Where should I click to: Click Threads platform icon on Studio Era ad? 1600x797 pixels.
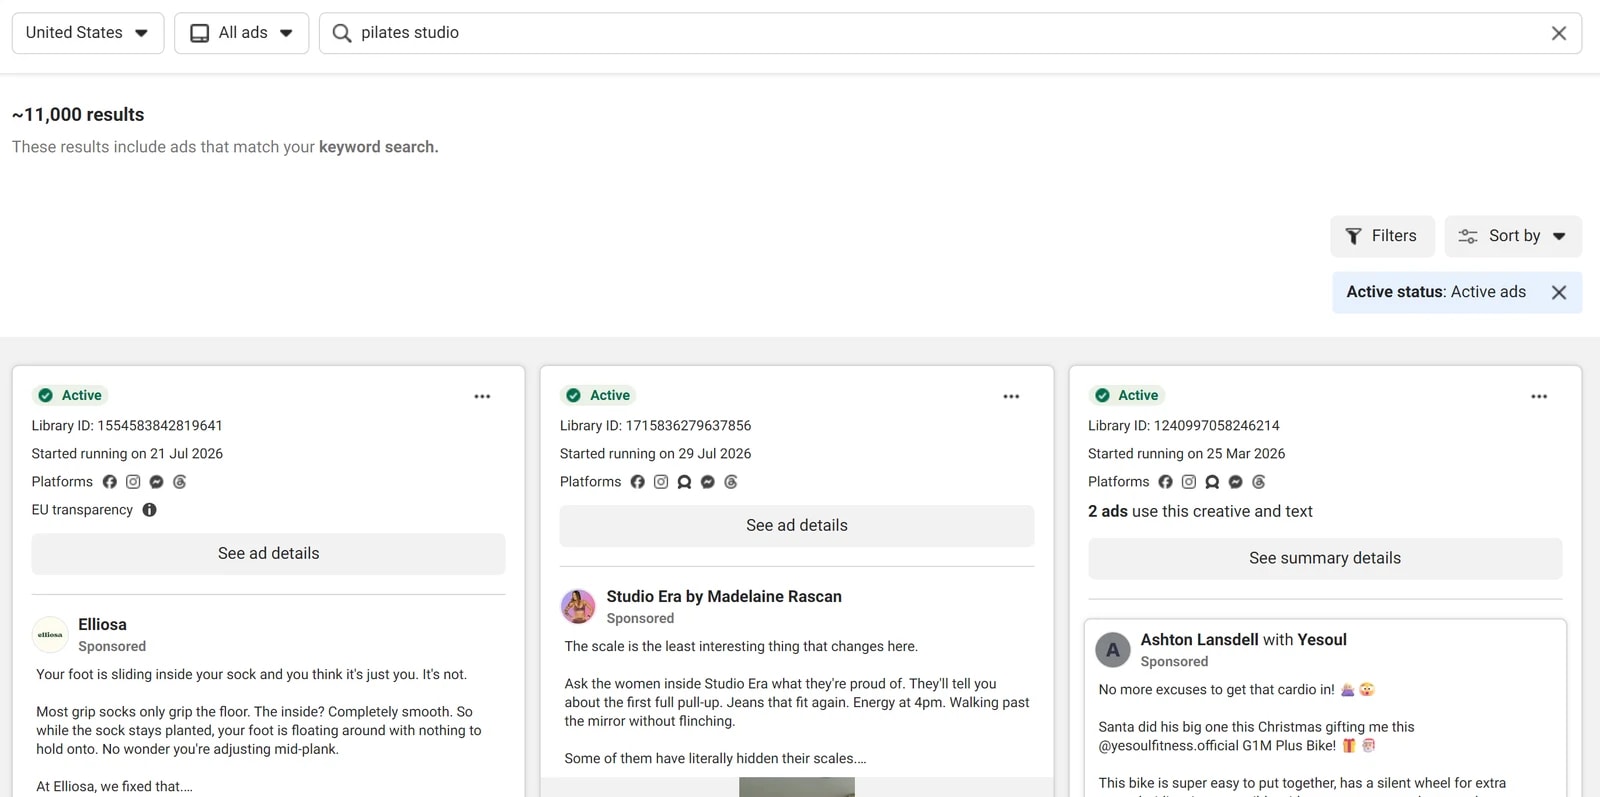731,482
